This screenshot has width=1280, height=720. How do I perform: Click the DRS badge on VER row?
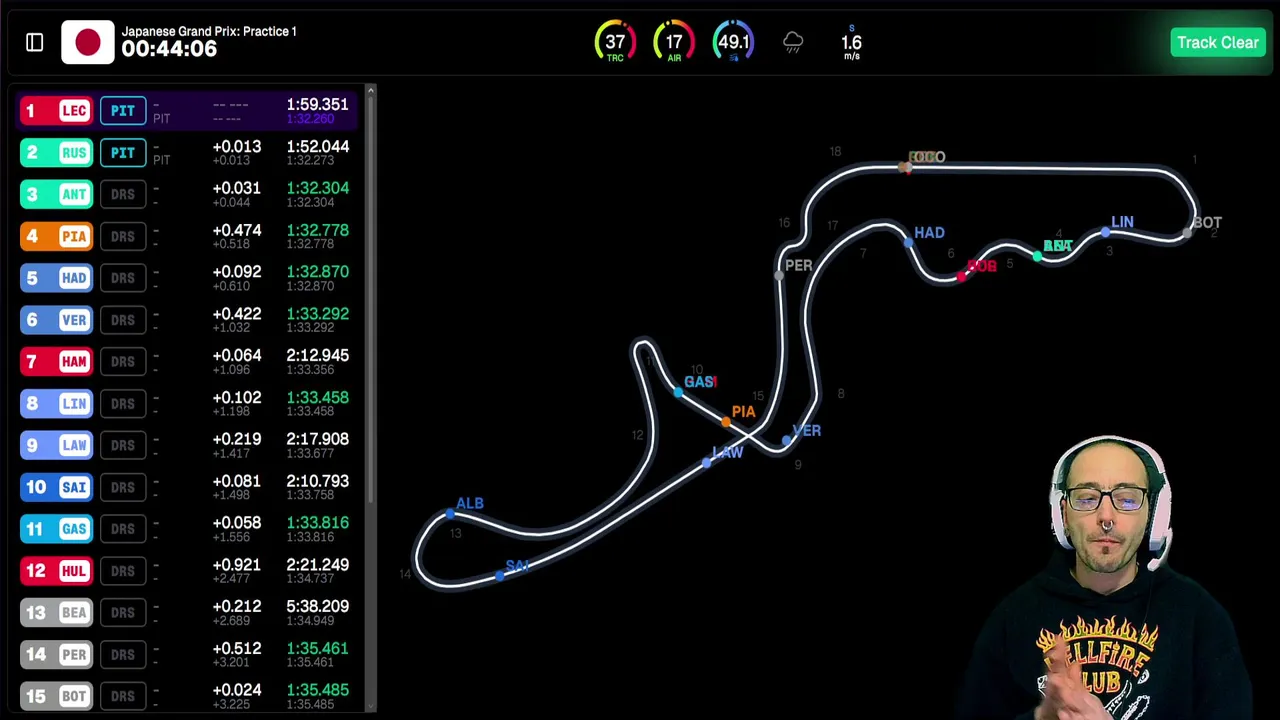click(123, 320)
